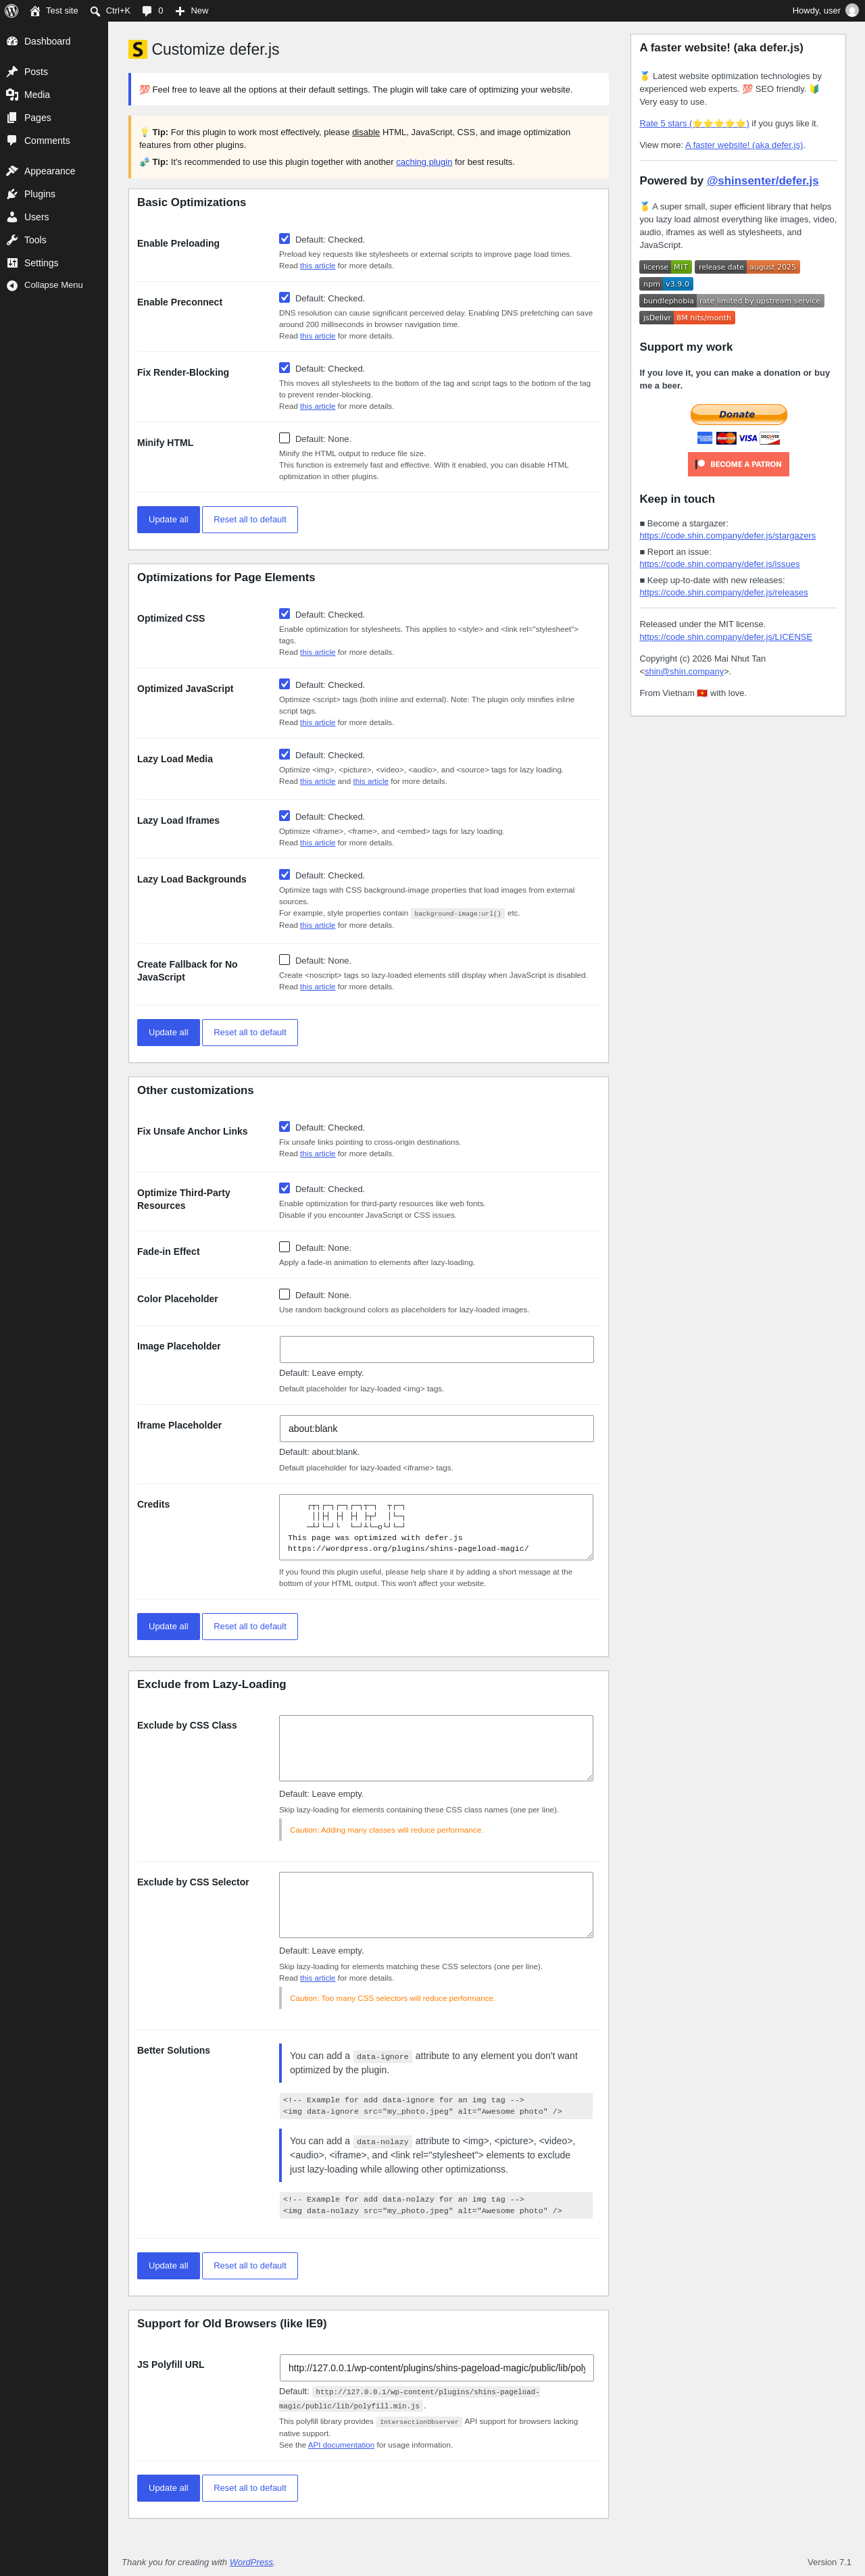Click the API documentation link
This screenshot has height=2576, width=865.
[341, 2445]
